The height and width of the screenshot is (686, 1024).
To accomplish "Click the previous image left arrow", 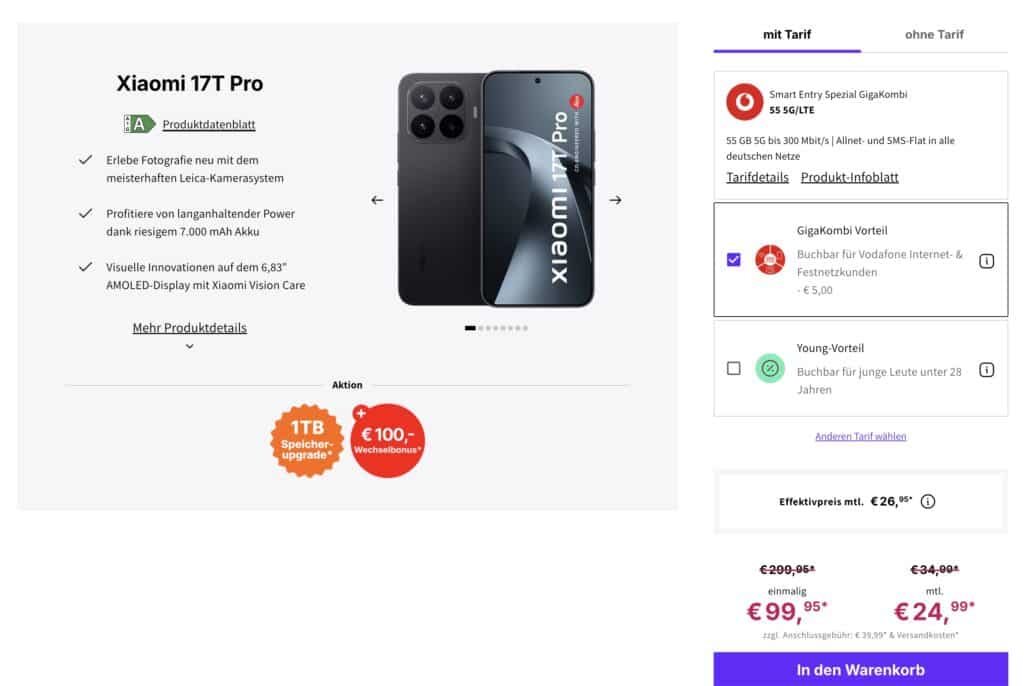I will tap(377, 200).
